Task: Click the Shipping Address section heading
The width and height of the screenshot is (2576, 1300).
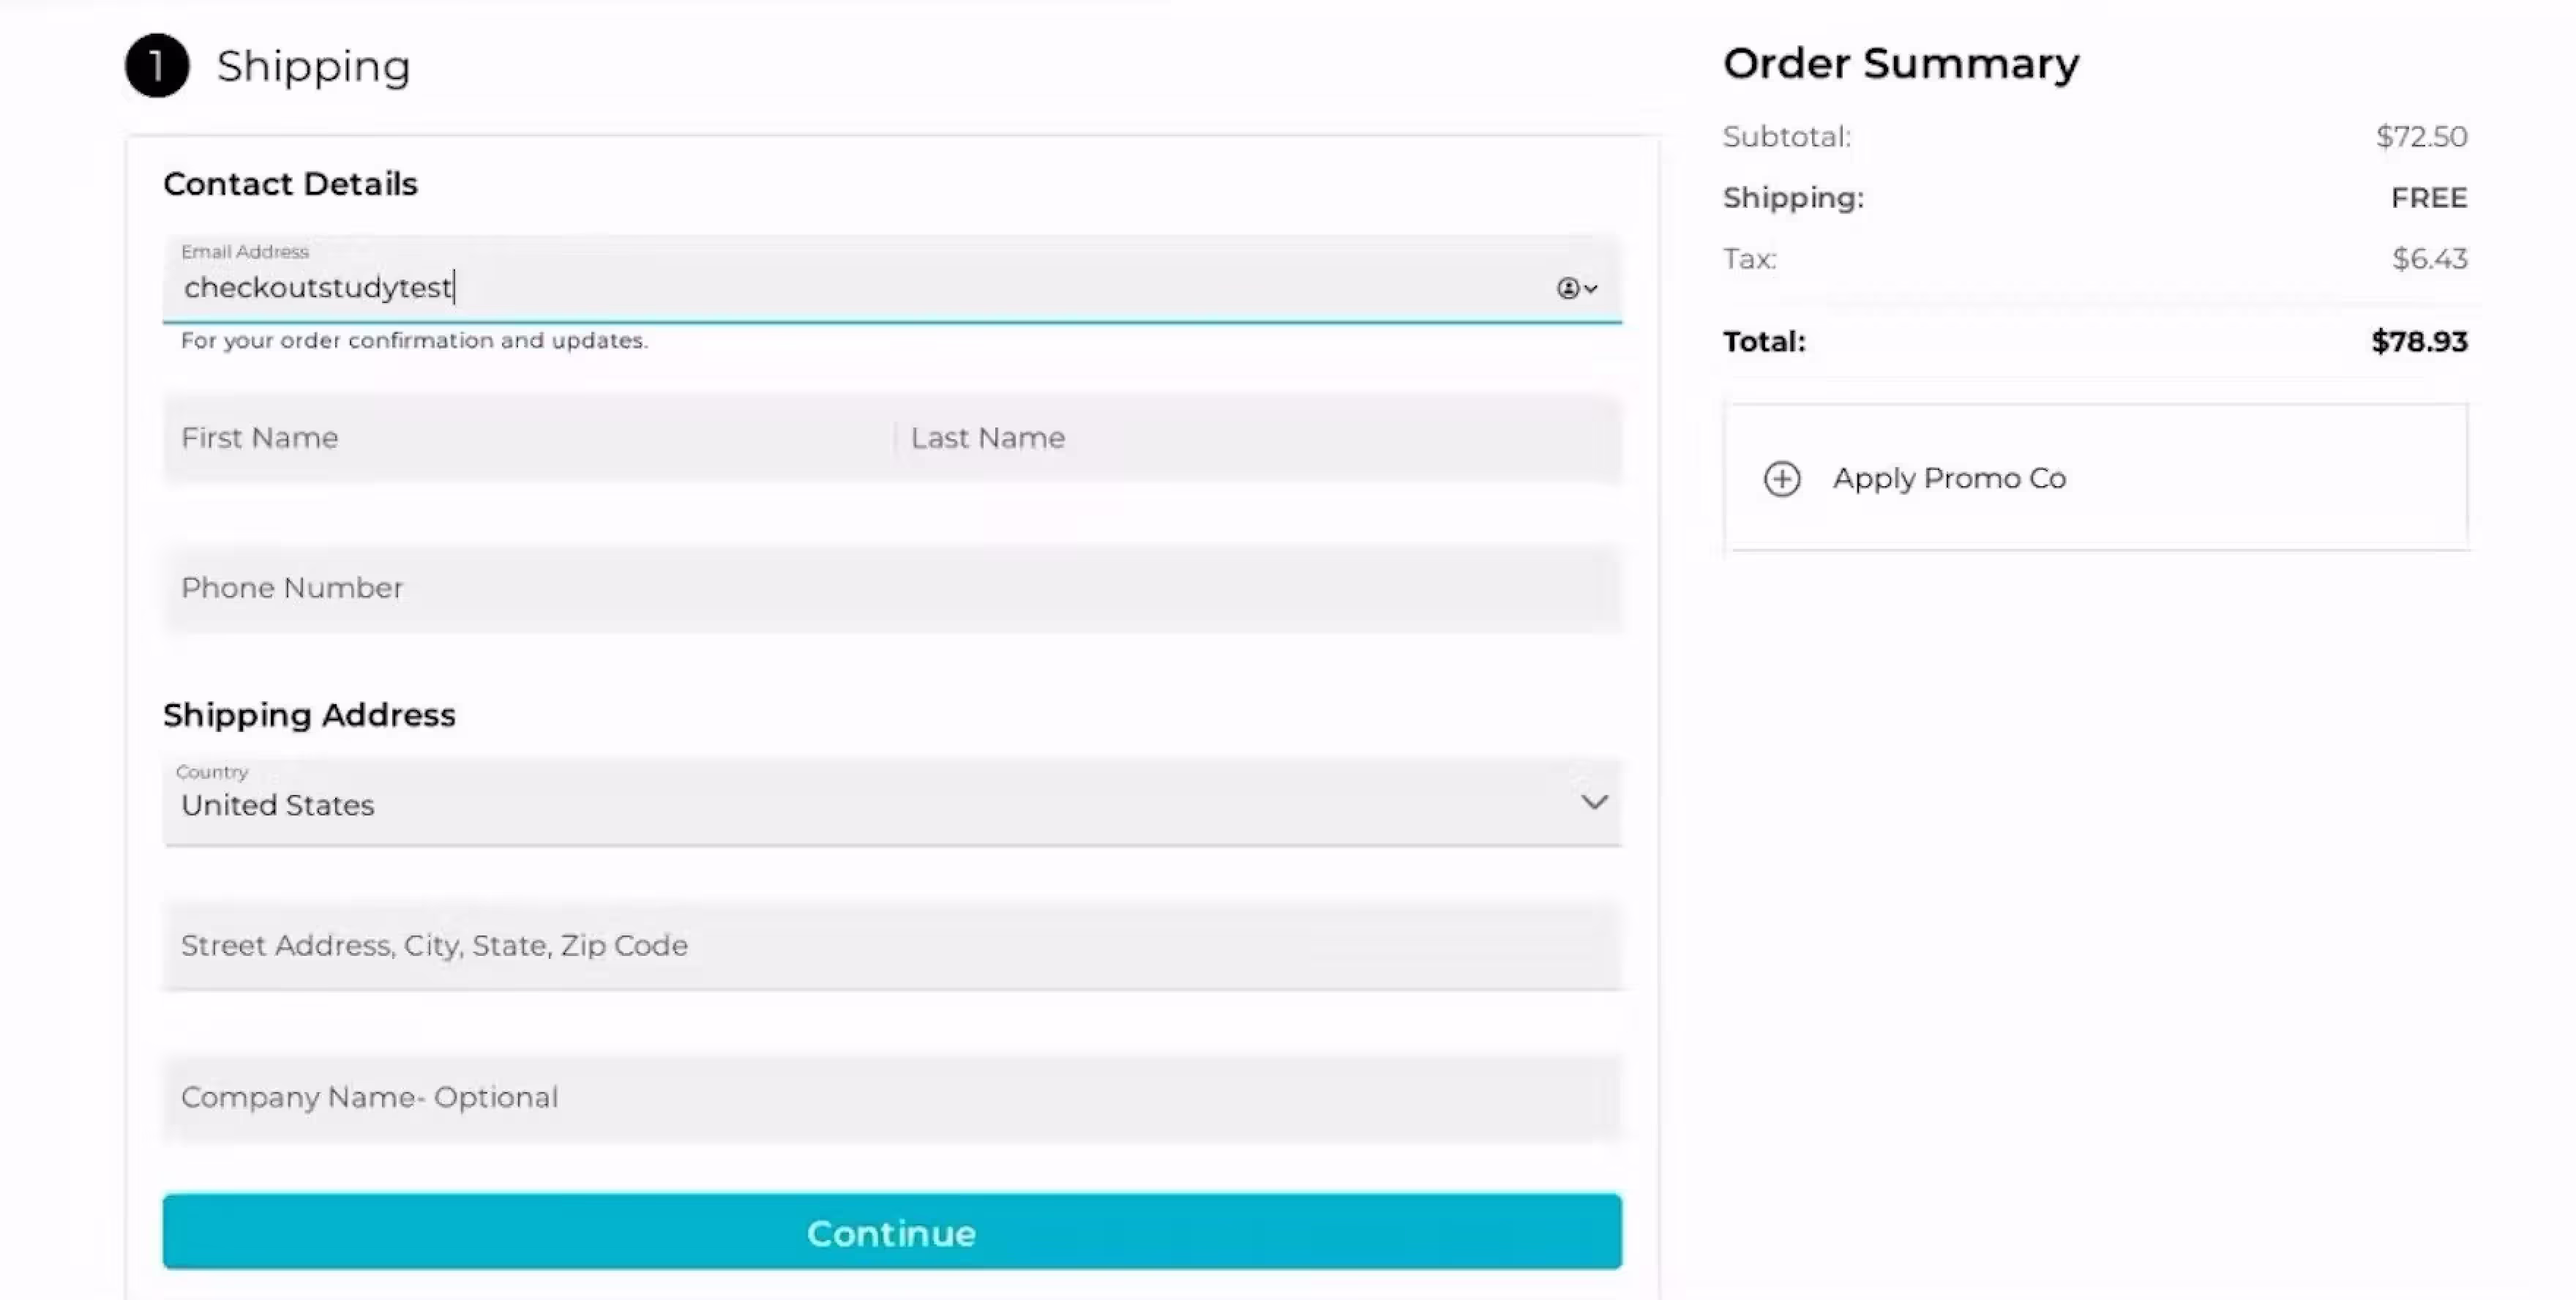Action: [x=309, y=715]
